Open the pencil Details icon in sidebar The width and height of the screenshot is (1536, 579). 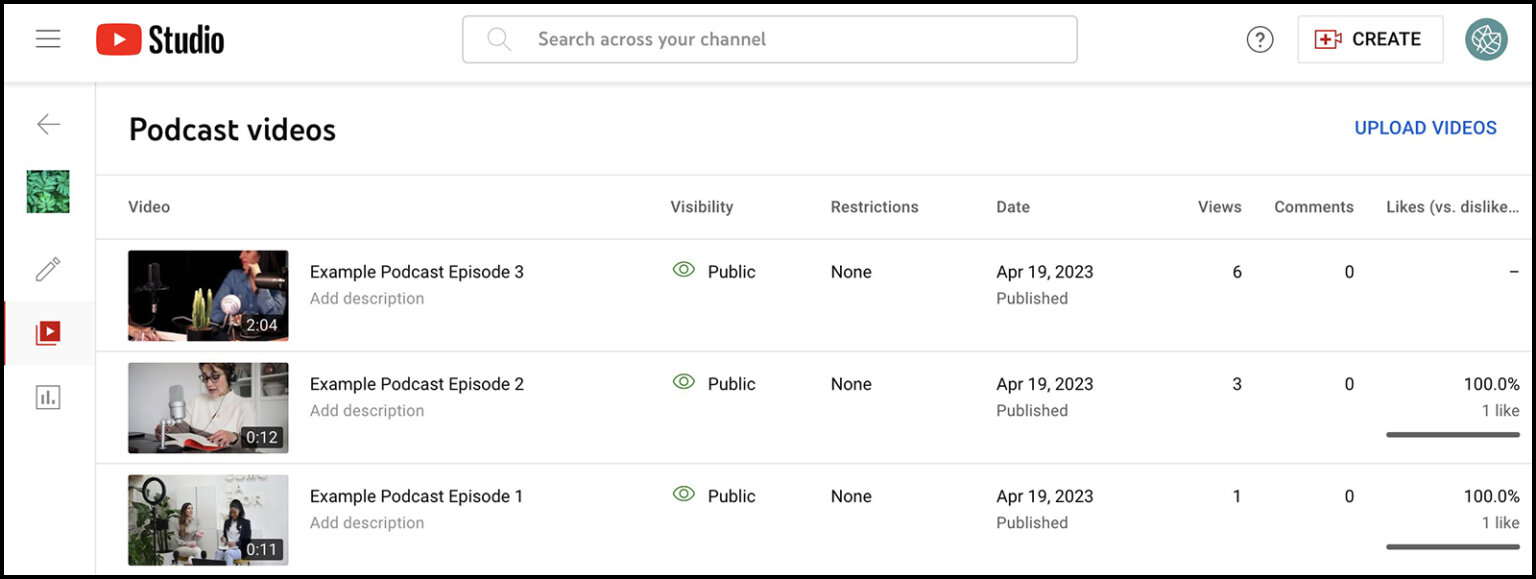pos(48,269)
